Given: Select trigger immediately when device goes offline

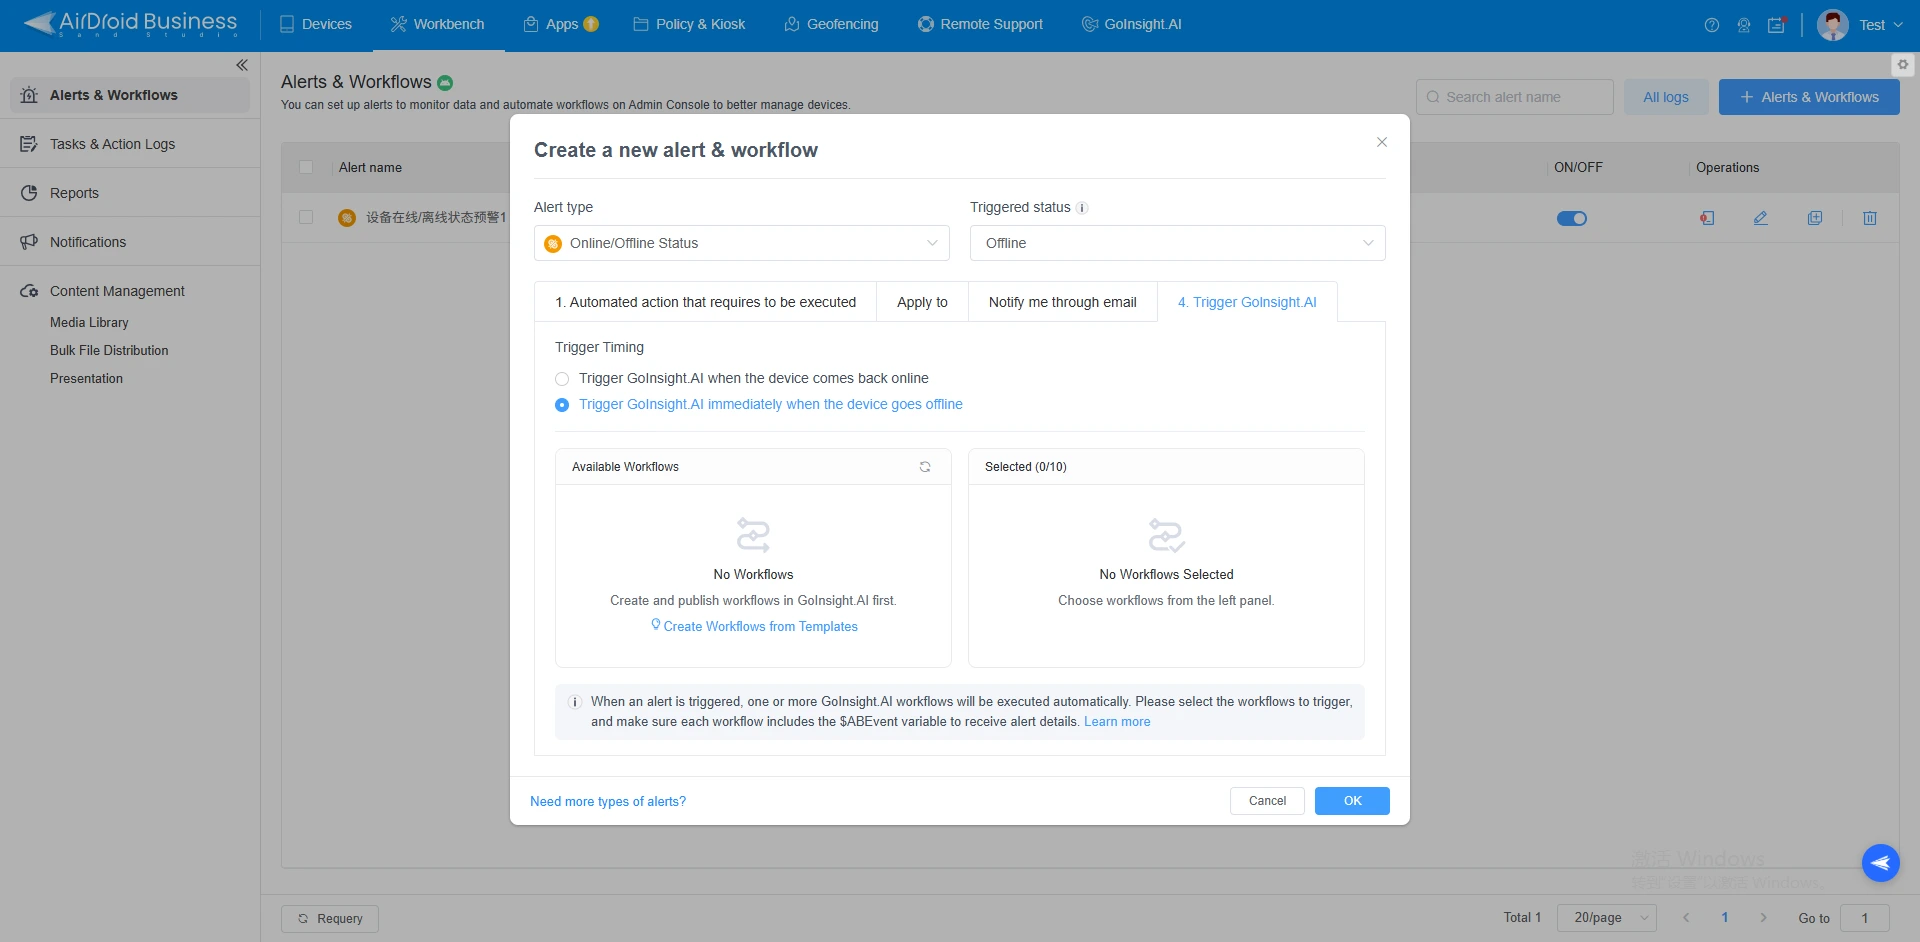Looking at the screenshot, I should click(x=759, y=404).
